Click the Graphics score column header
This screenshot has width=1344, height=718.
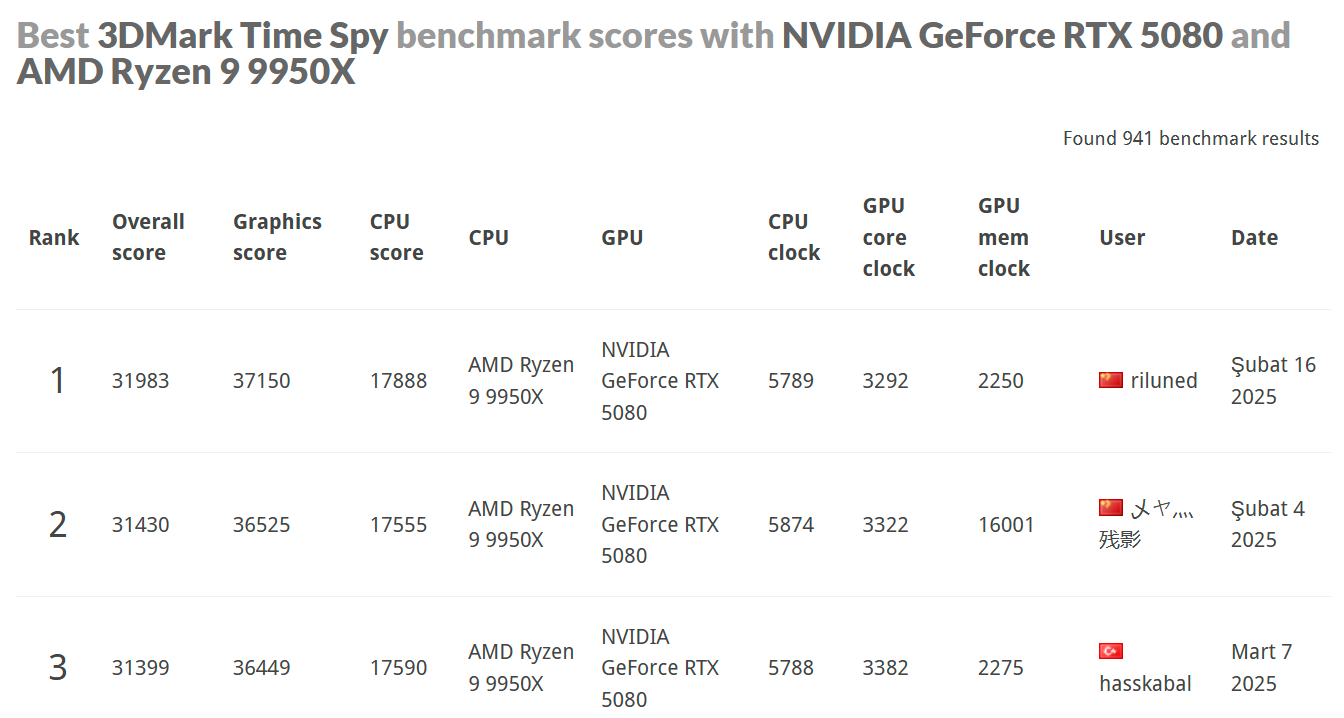[x=277, y=237]
